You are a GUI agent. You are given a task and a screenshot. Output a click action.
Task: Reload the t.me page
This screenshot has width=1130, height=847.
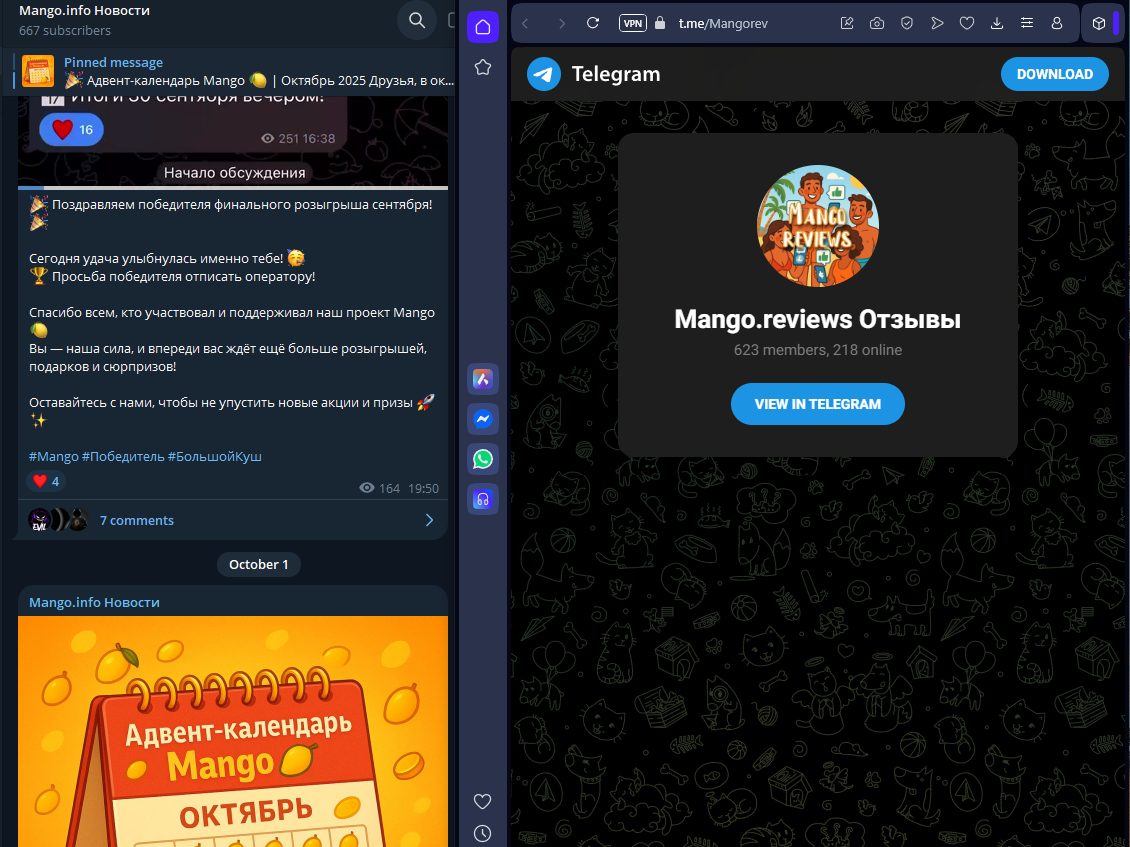pyautogui.click(x=592, y=23)
